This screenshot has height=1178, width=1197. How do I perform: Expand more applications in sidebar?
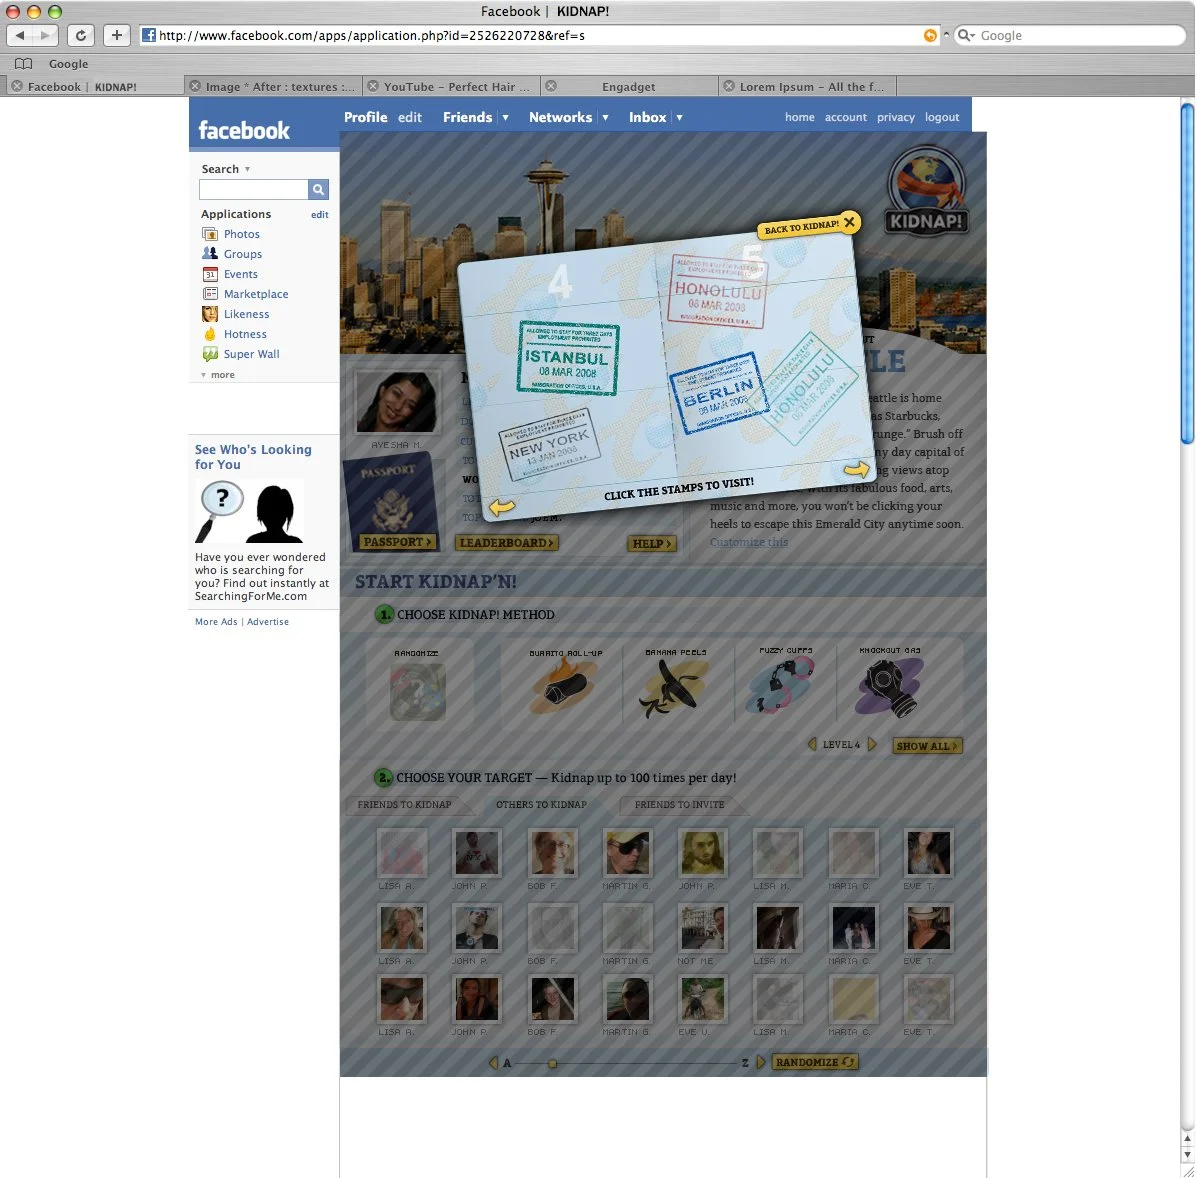pos(218,375)
